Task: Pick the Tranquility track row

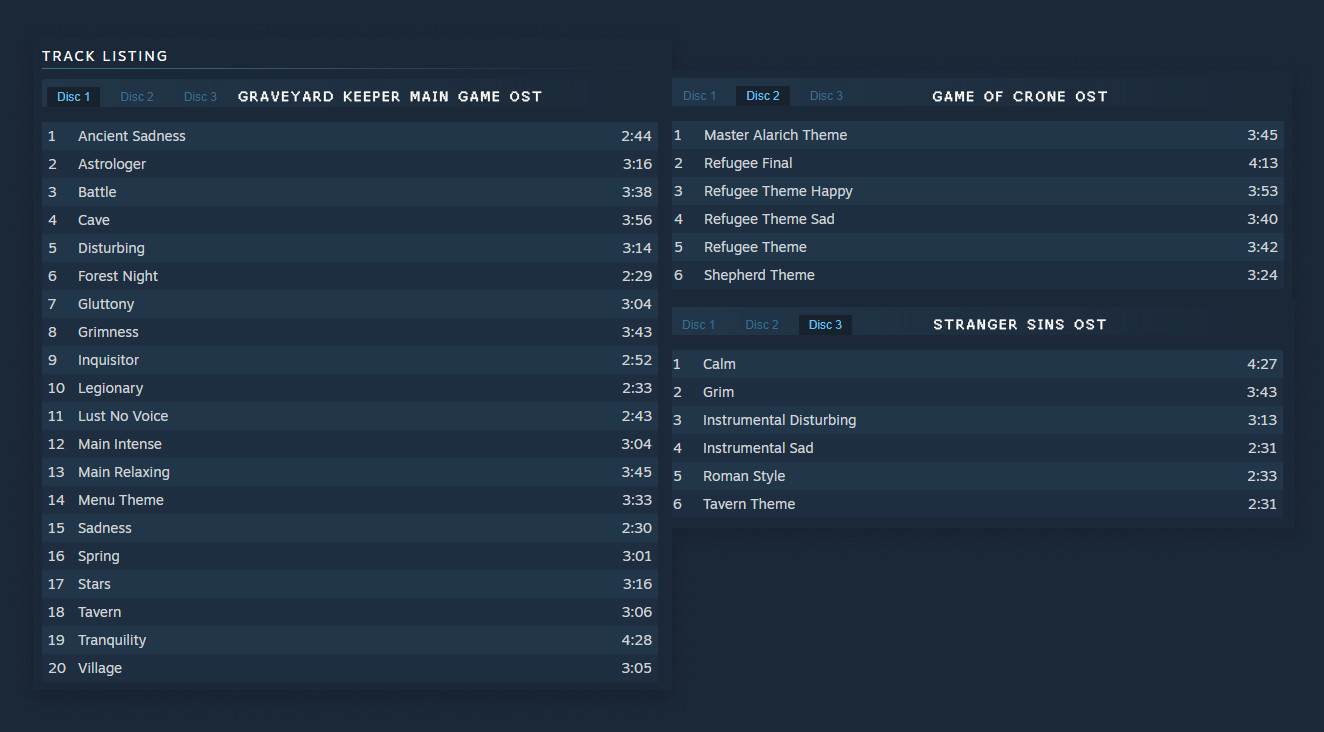Action: coord(112,640)
